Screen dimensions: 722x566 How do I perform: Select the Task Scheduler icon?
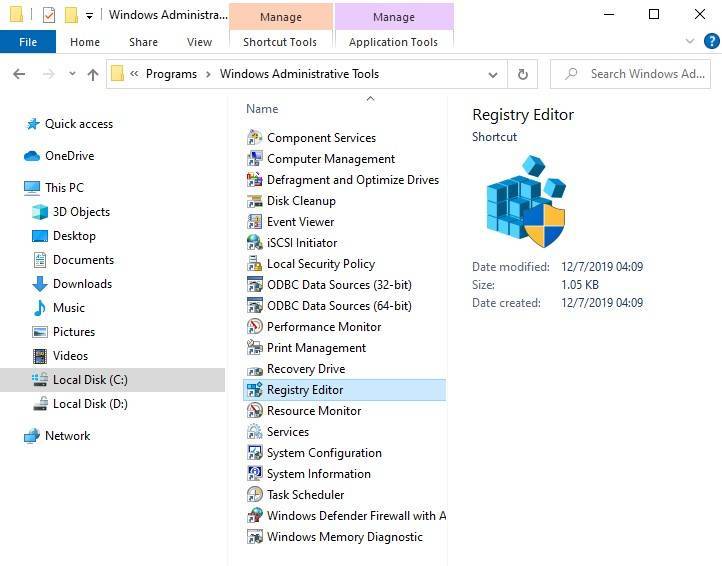255,495
